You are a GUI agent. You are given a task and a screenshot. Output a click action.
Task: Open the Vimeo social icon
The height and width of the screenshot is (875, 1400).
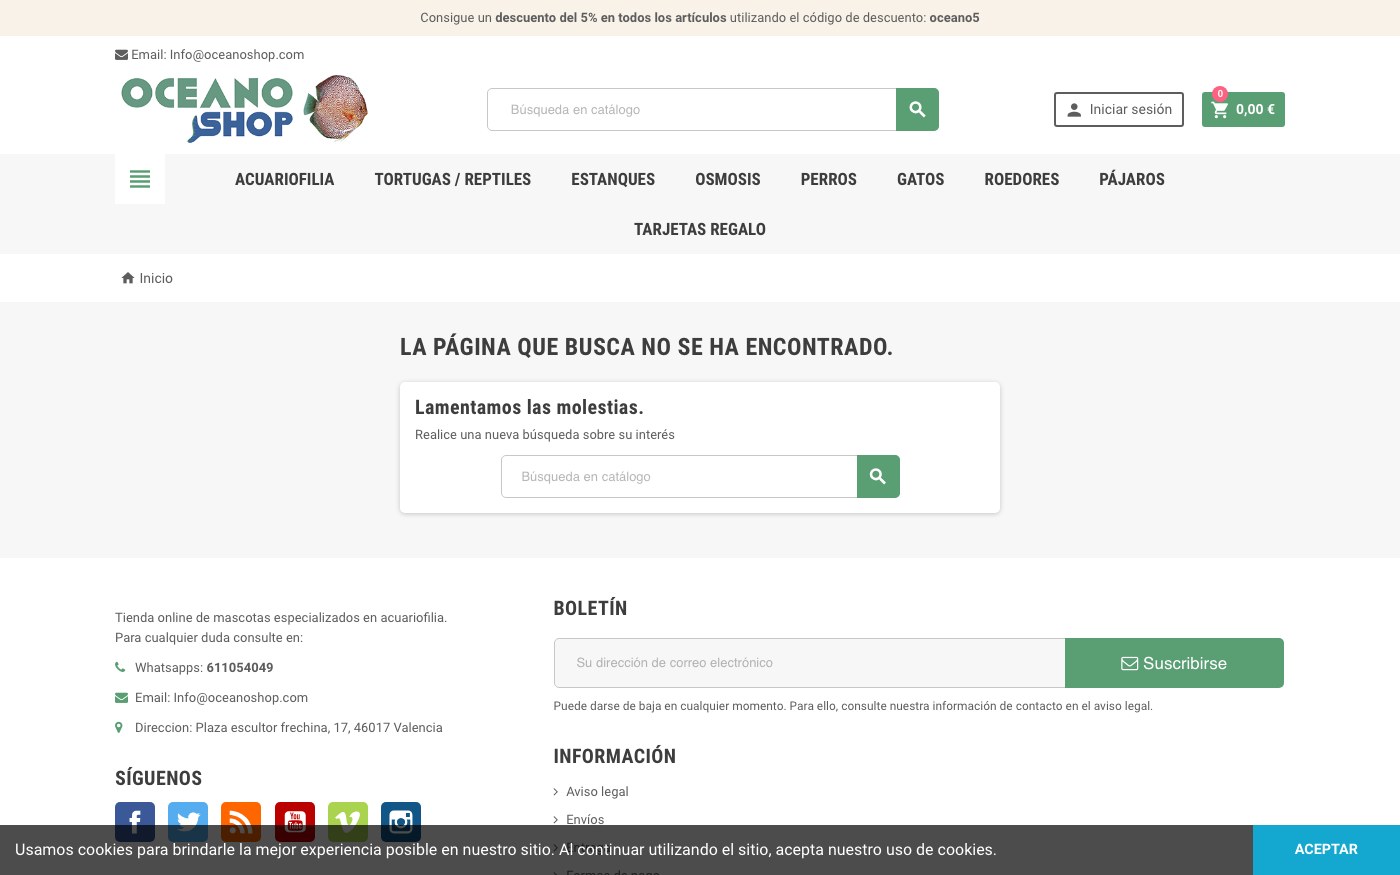pyautogui.click(x=348, y=822)
